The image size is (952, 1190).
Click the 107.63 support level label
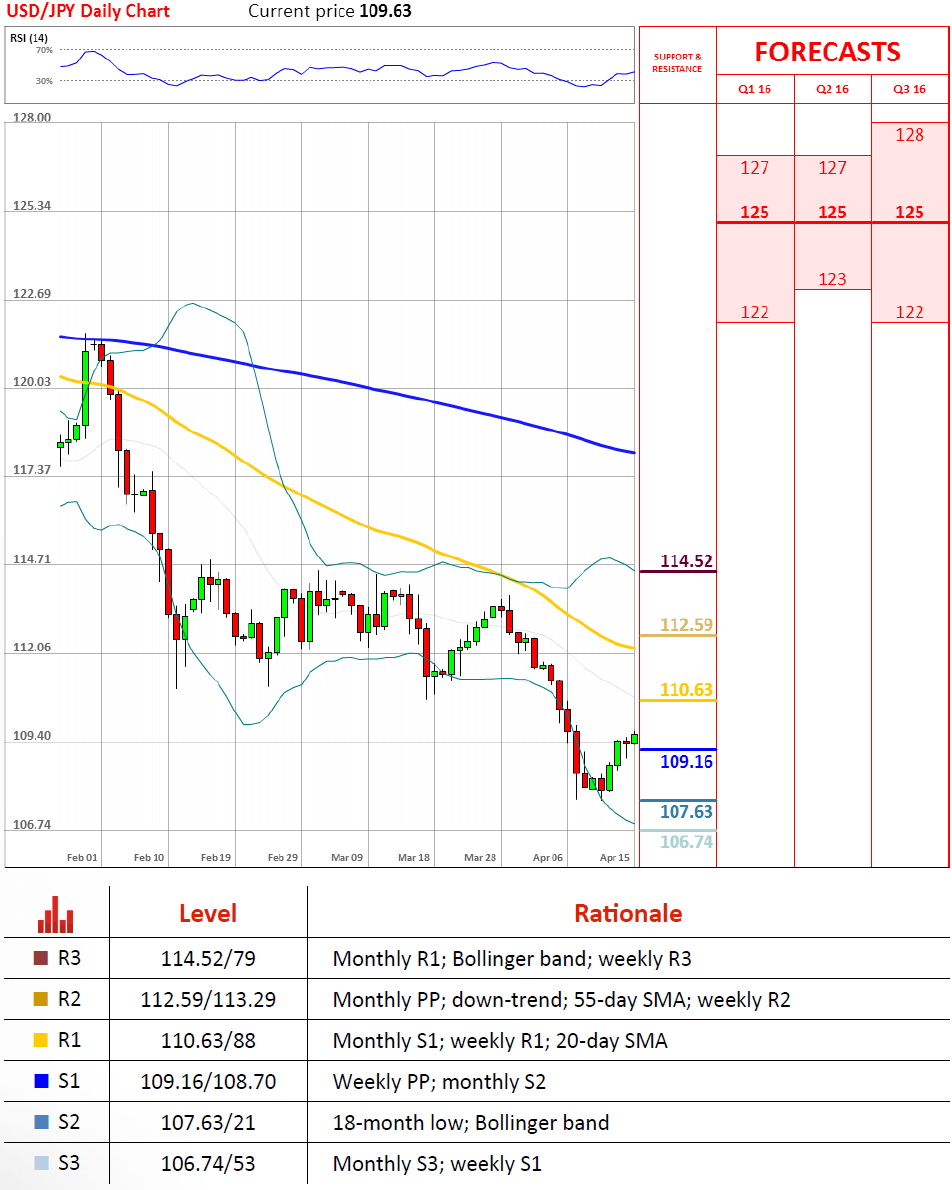point(686,812)
